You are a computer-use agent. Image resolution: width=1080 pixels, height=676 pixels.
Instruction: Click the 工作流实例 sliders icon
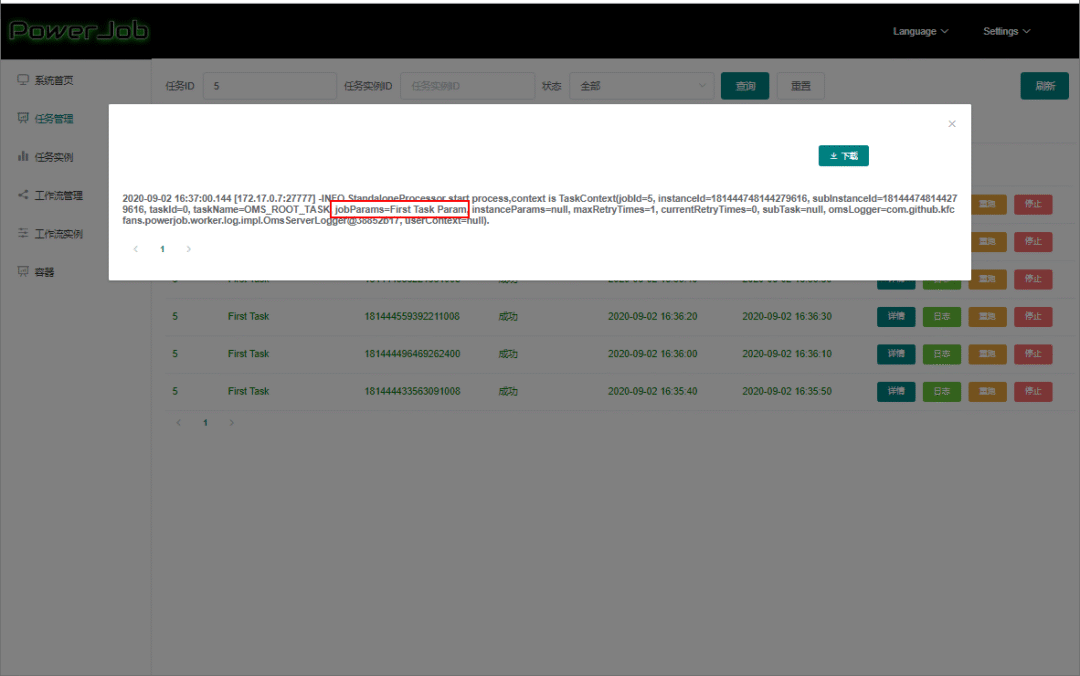pyautogui.click(x=23, y=233)
